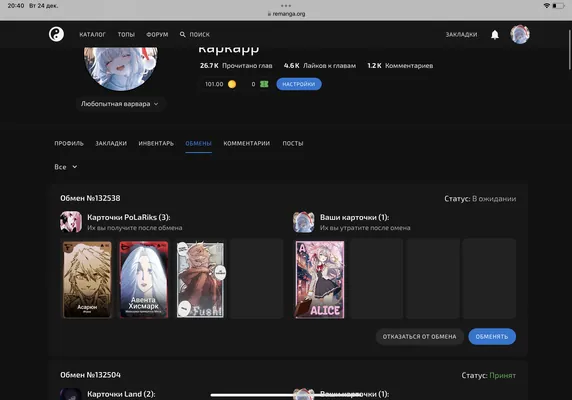Select the Обмены tab
Image resolution: width=572 pixels, height=400 pixels.
(x=198, y=143)
